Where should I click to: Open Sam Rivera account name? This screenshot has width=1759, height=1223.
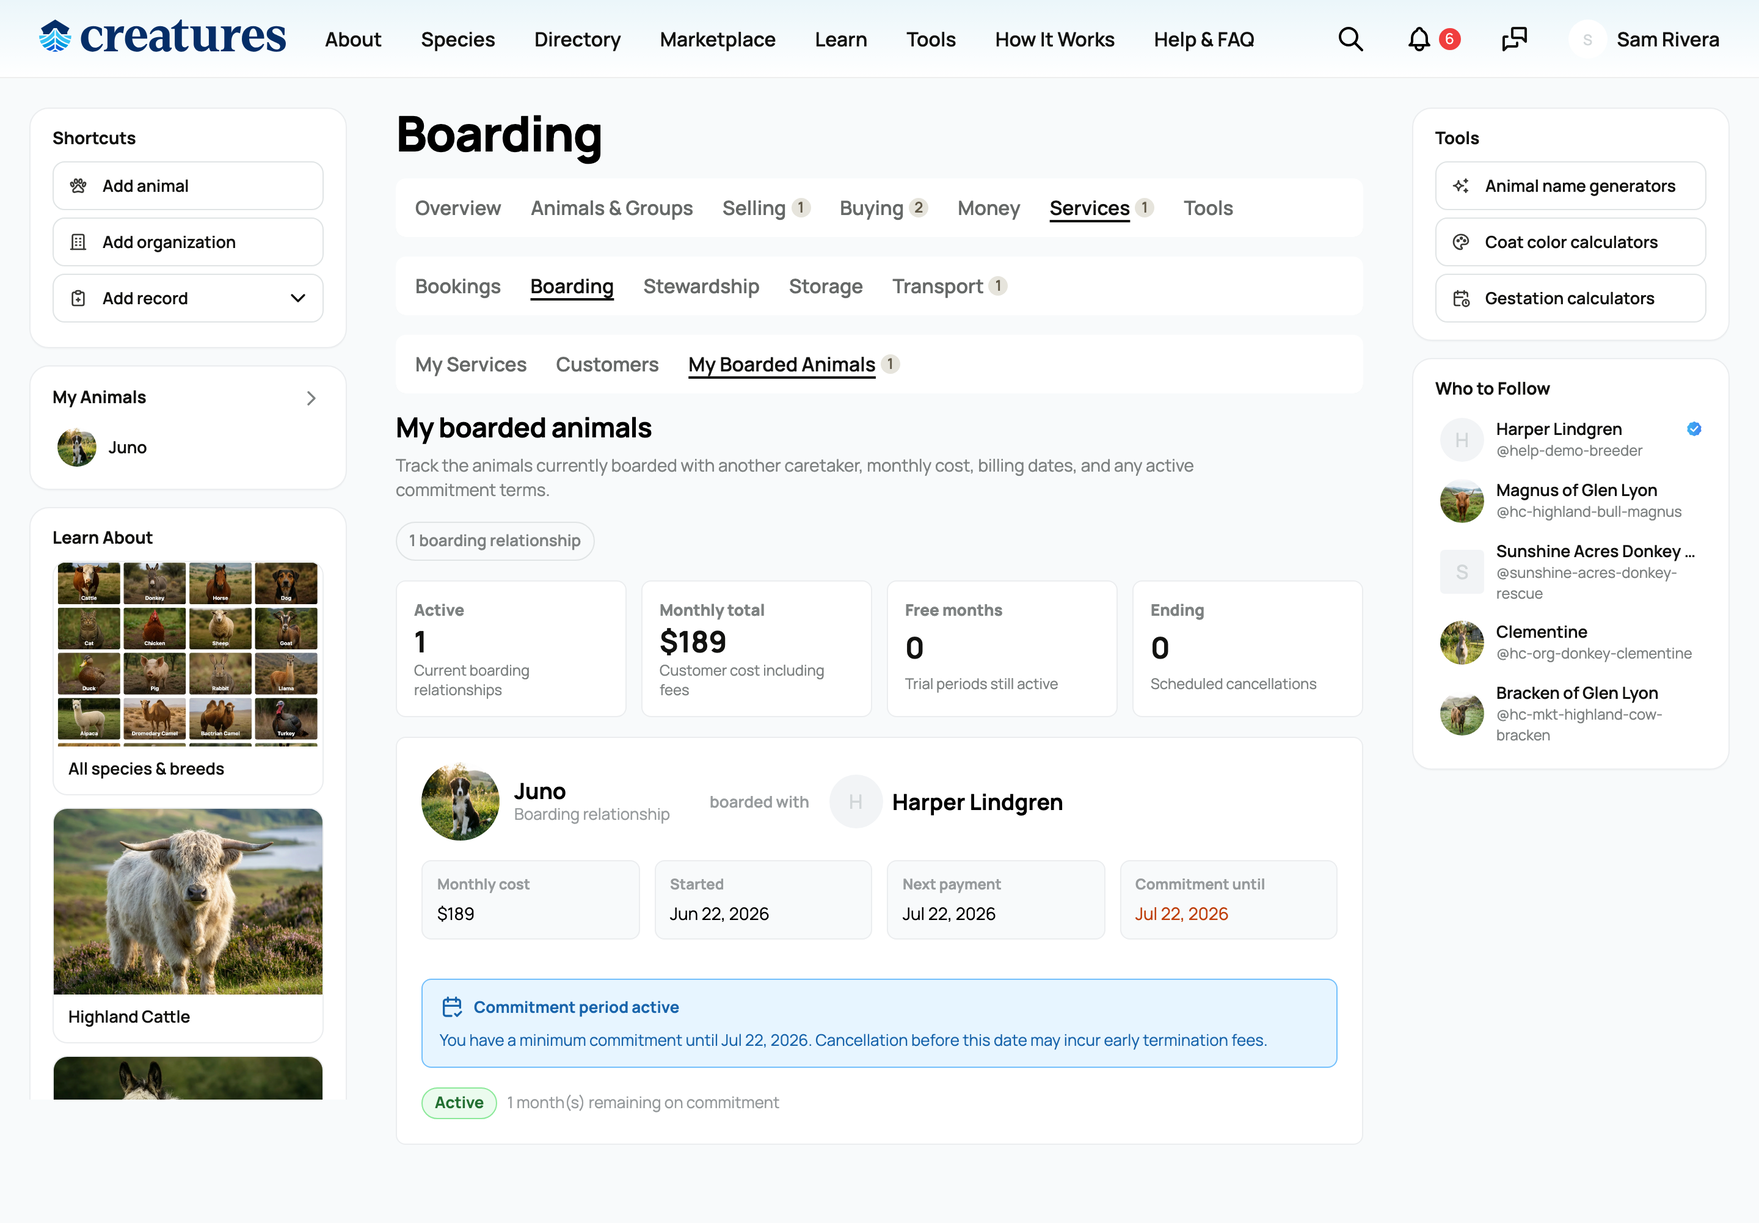1667,39
